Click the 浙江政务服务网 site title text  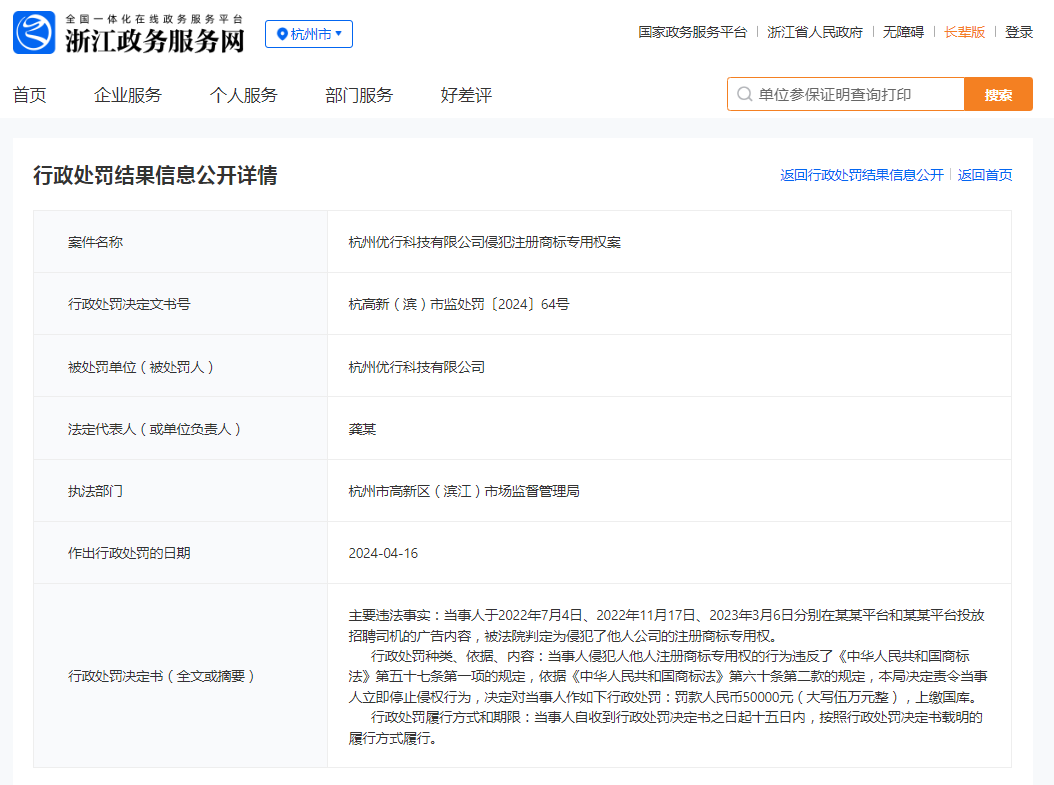(155, 40)
